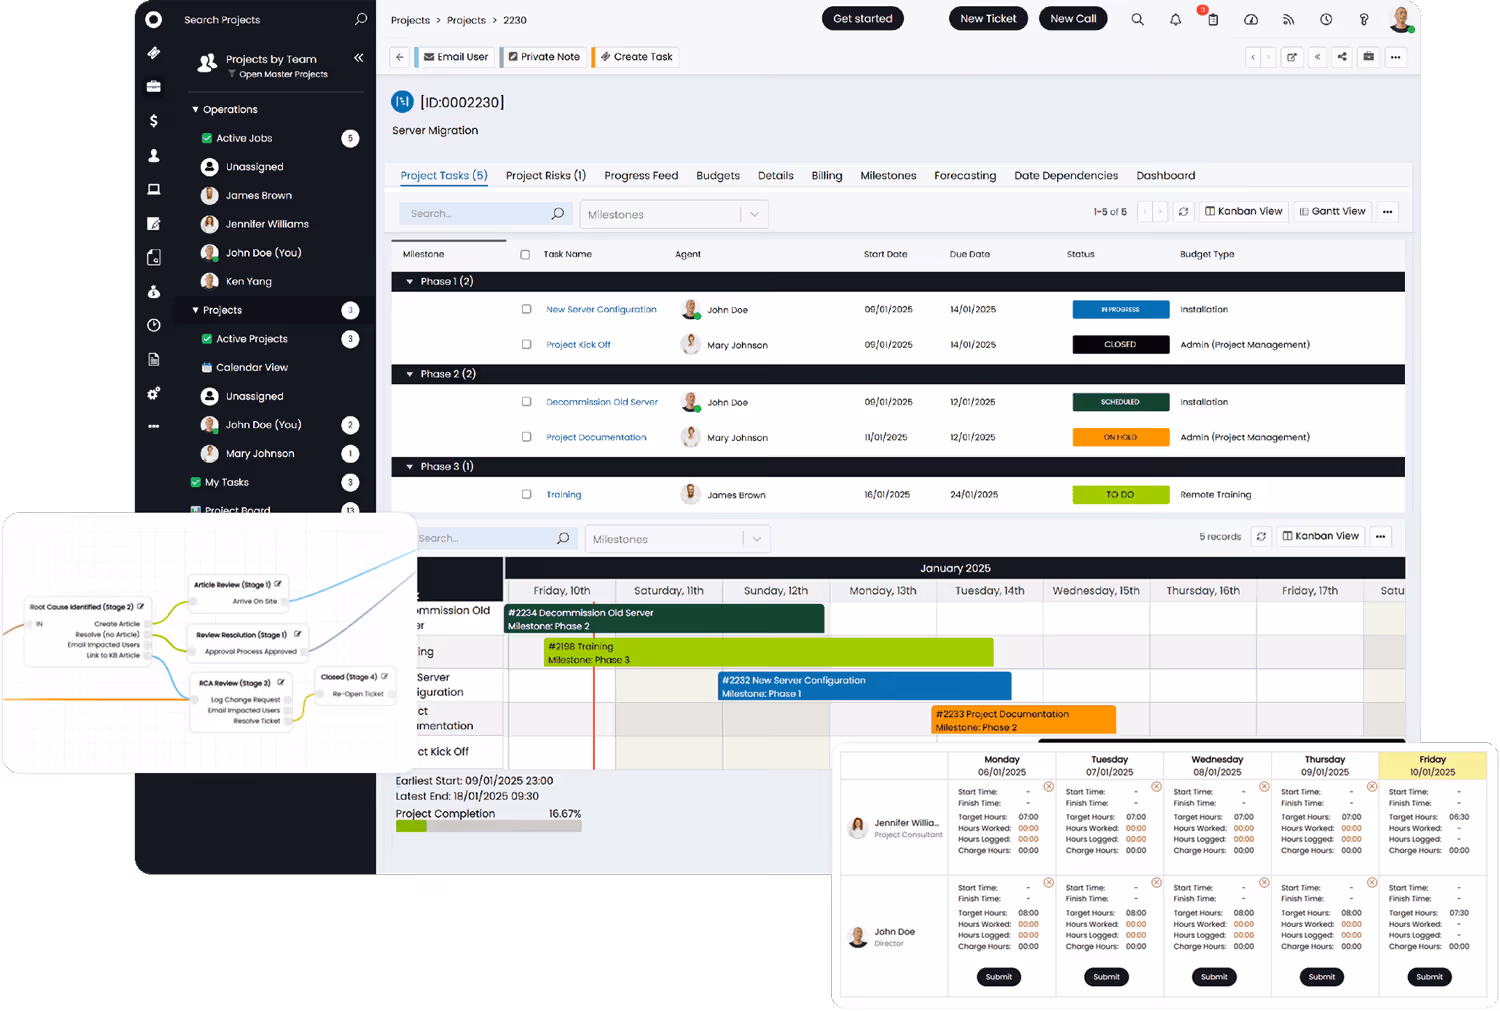Click the share icon in project toolbar
The image size is (1500, 1011).
1342,57
